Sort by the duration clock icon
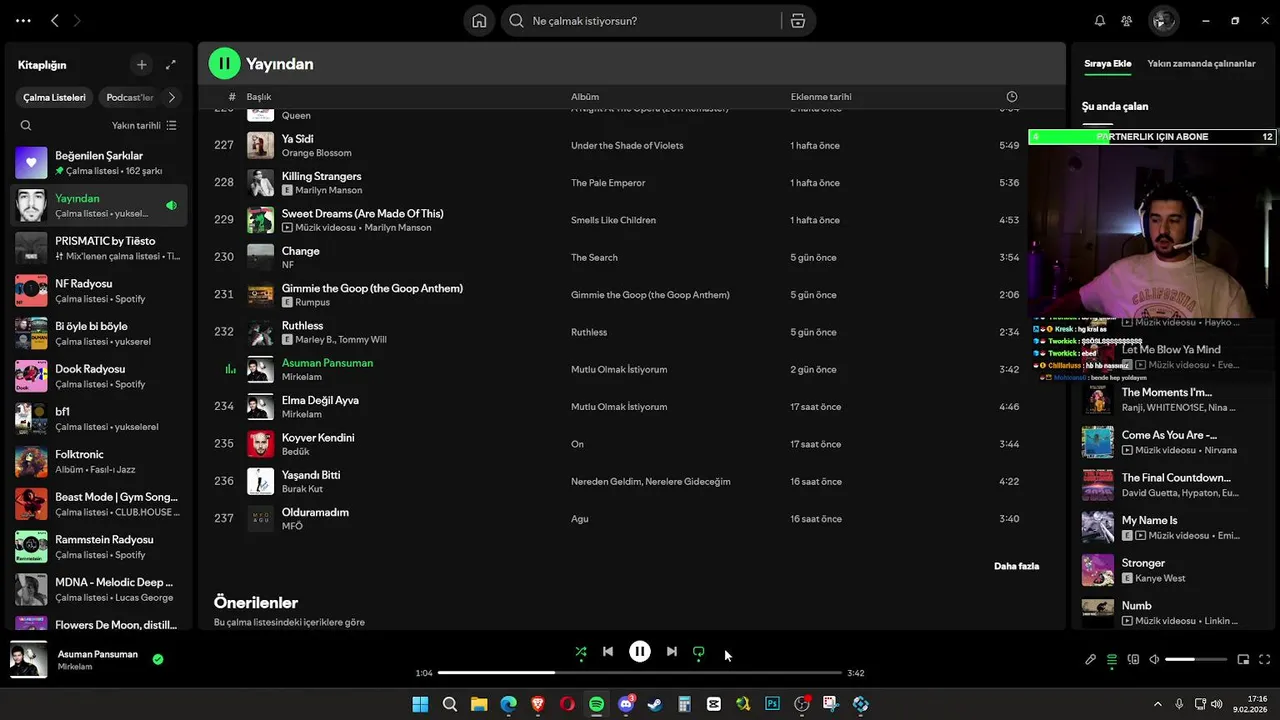This screenshot has height=720, width=1280. [1012, 97]
